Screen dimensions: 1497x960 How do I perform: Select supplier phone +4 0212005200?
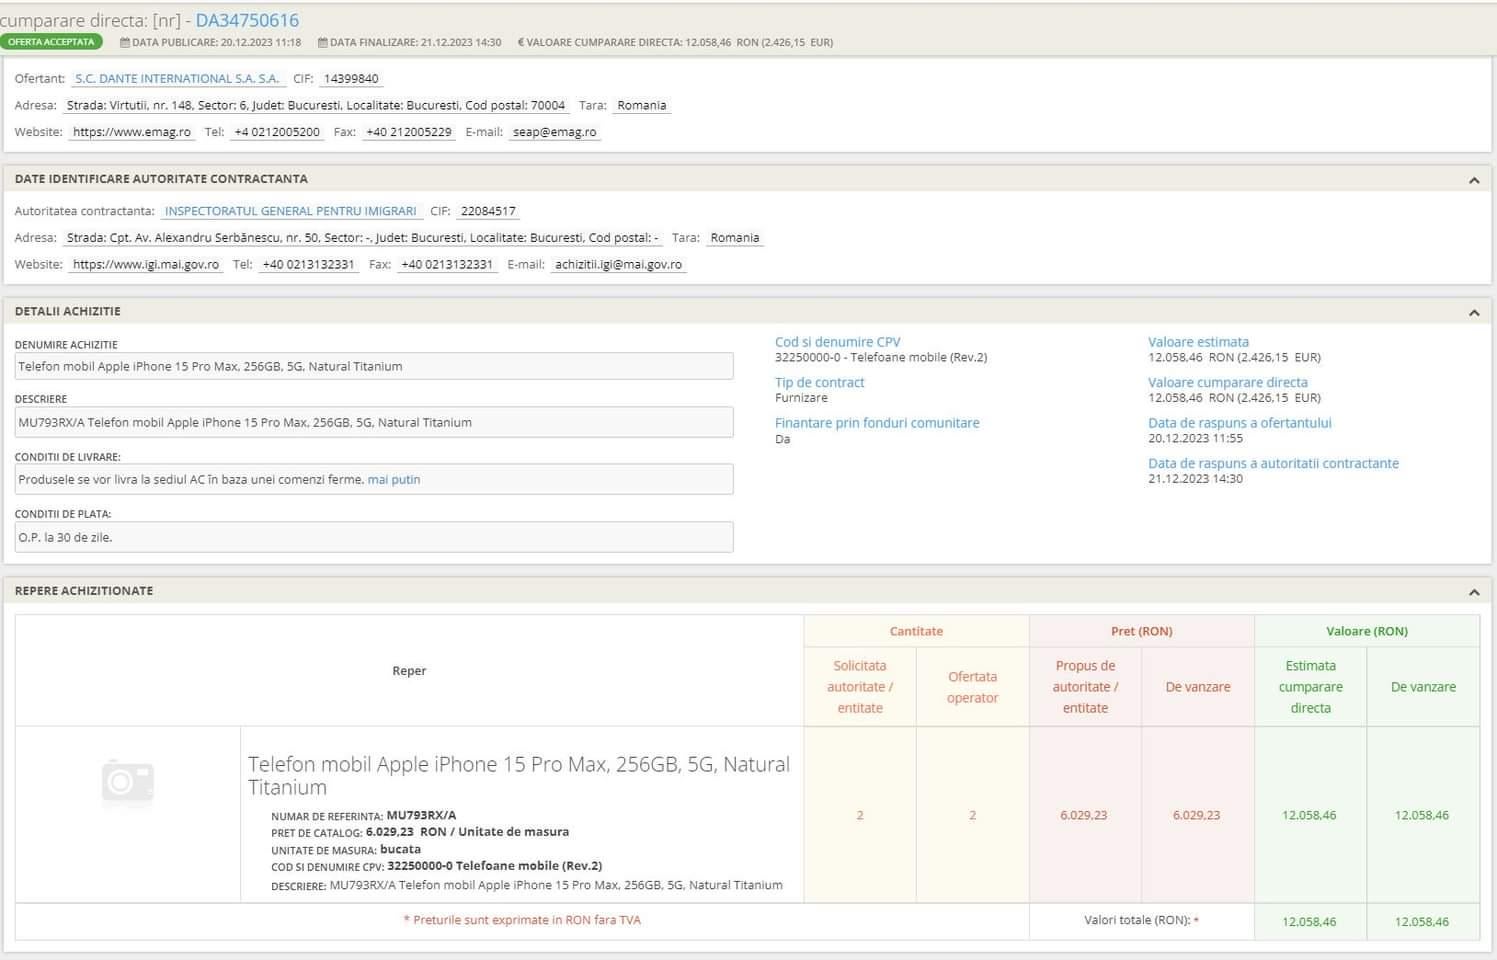[277, 132]
